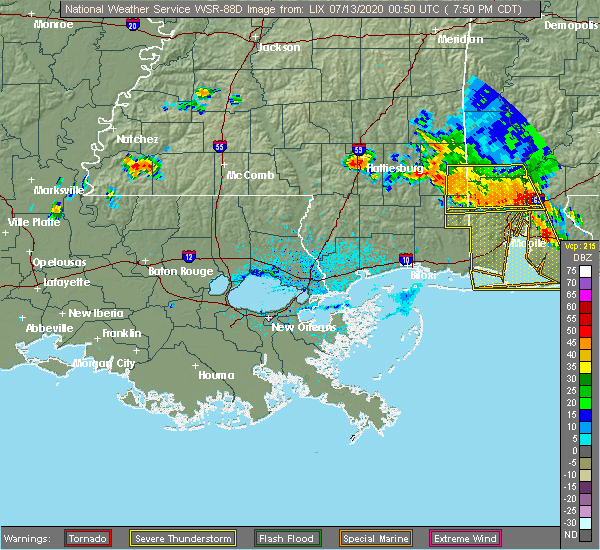Image resolution: width=600 pixels, height=550 pixels.
Task: Click the 20 DBZ light green swatch
Action: [x=585, y=403]
